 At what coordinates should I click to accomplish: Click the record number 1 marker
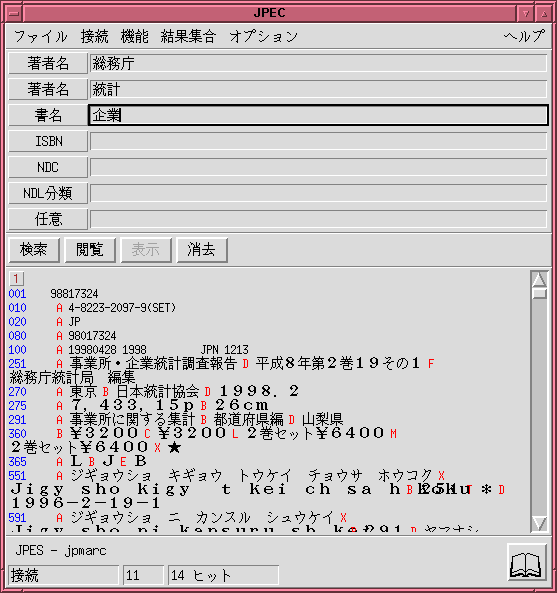[16, 279]
